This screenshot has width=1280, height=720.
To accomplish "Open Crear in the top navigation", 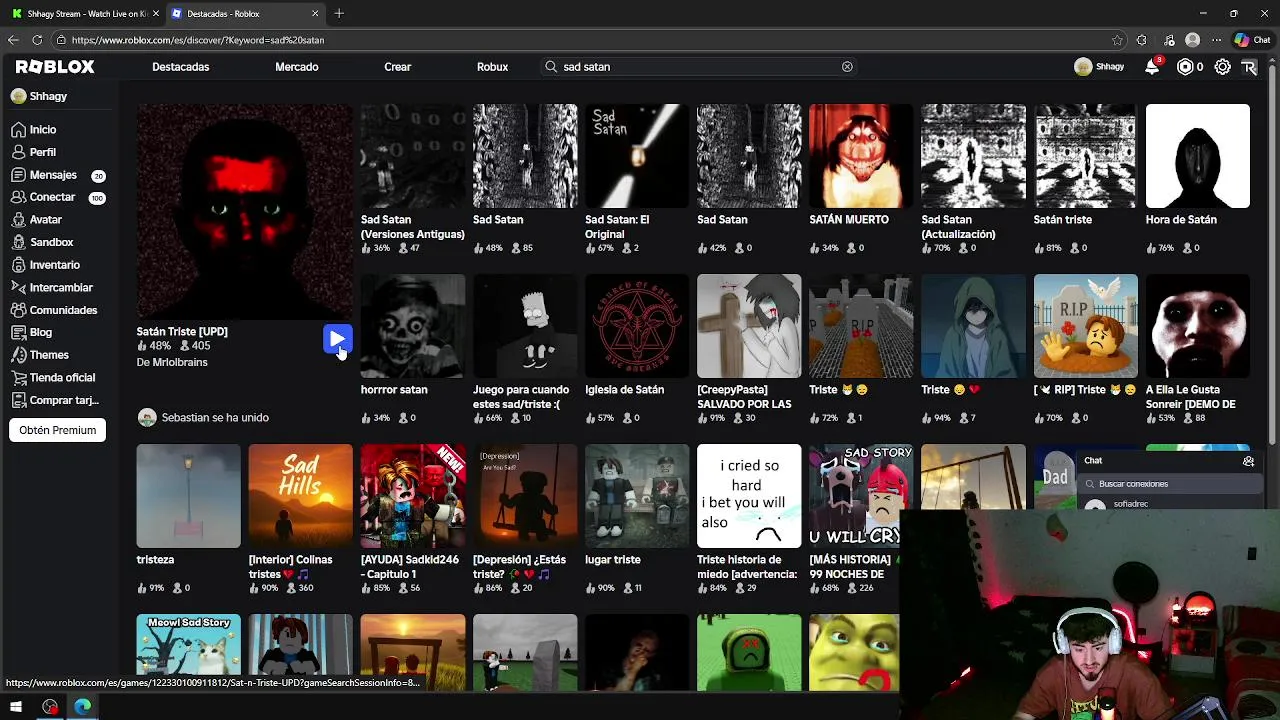I will pos(397,67).
